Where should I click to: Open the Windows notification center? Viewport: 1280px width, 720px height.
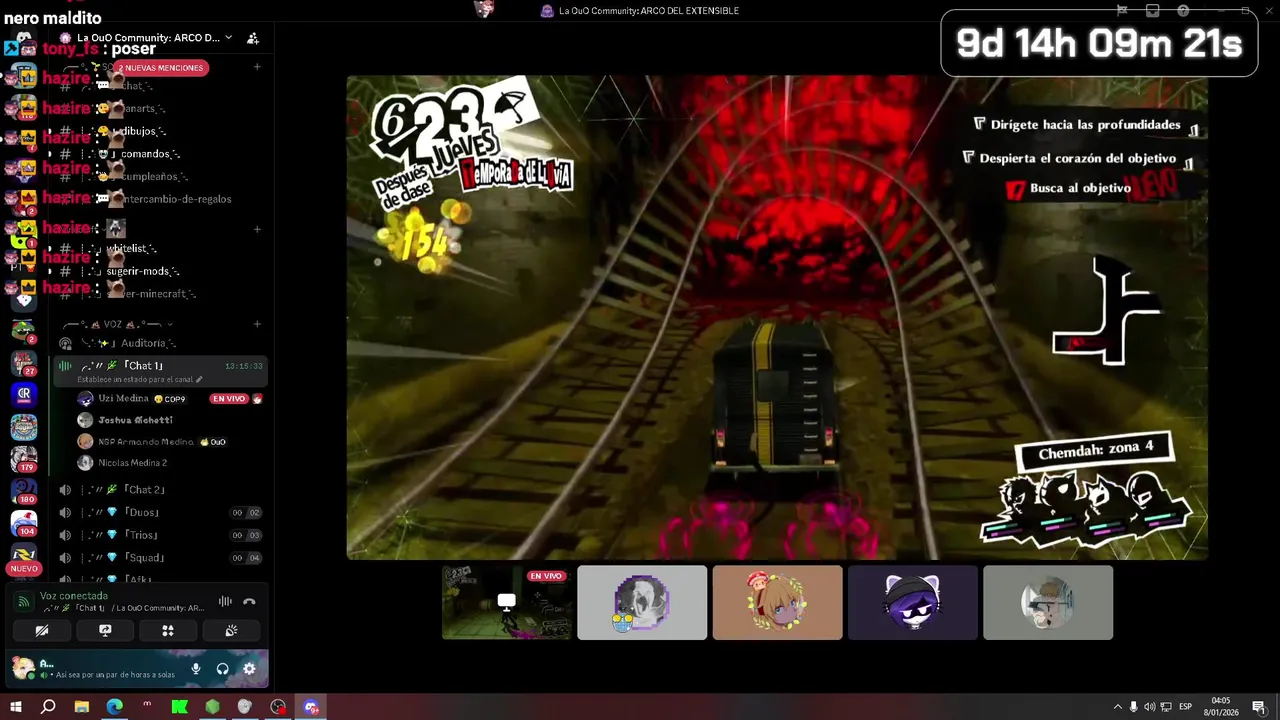pyautogui.click(x=1259, y=707)
